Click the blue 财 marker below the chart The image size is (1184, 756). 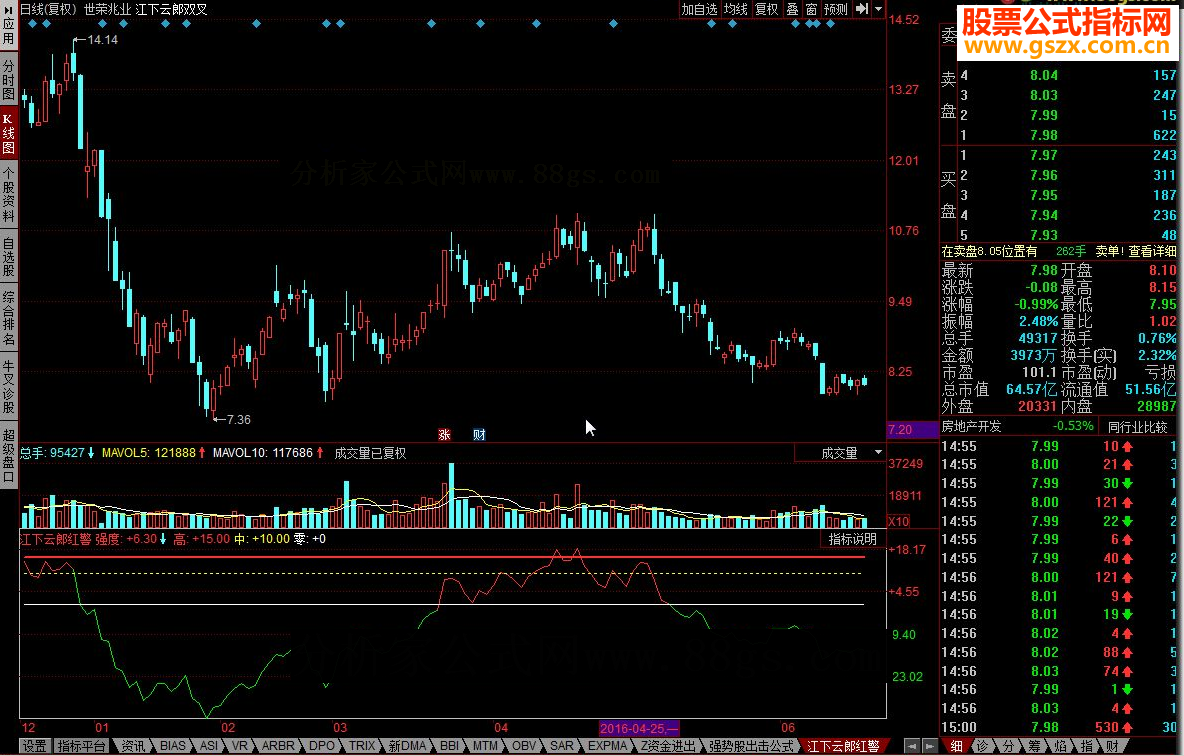click(x=479, y=434)
